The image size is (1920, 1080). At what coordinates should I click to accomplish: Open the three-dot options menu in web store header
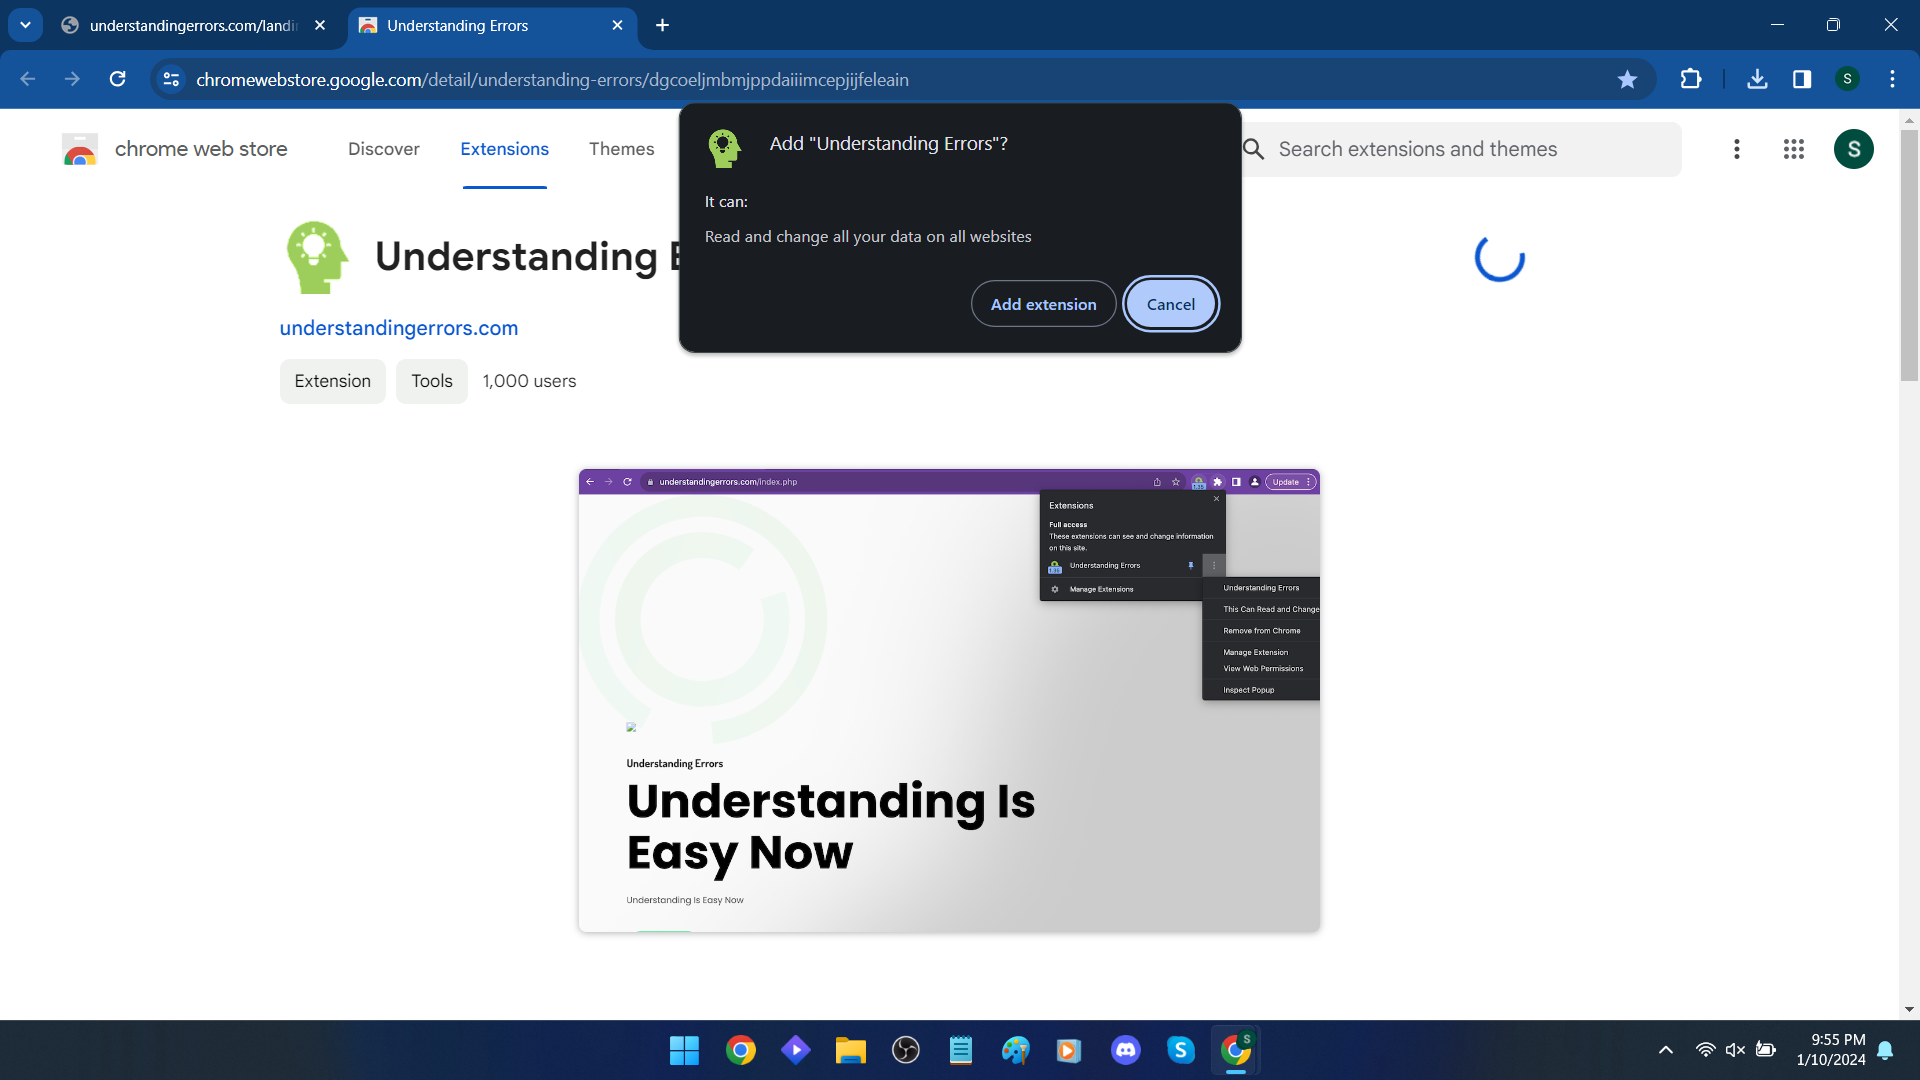click(1737, 148)
